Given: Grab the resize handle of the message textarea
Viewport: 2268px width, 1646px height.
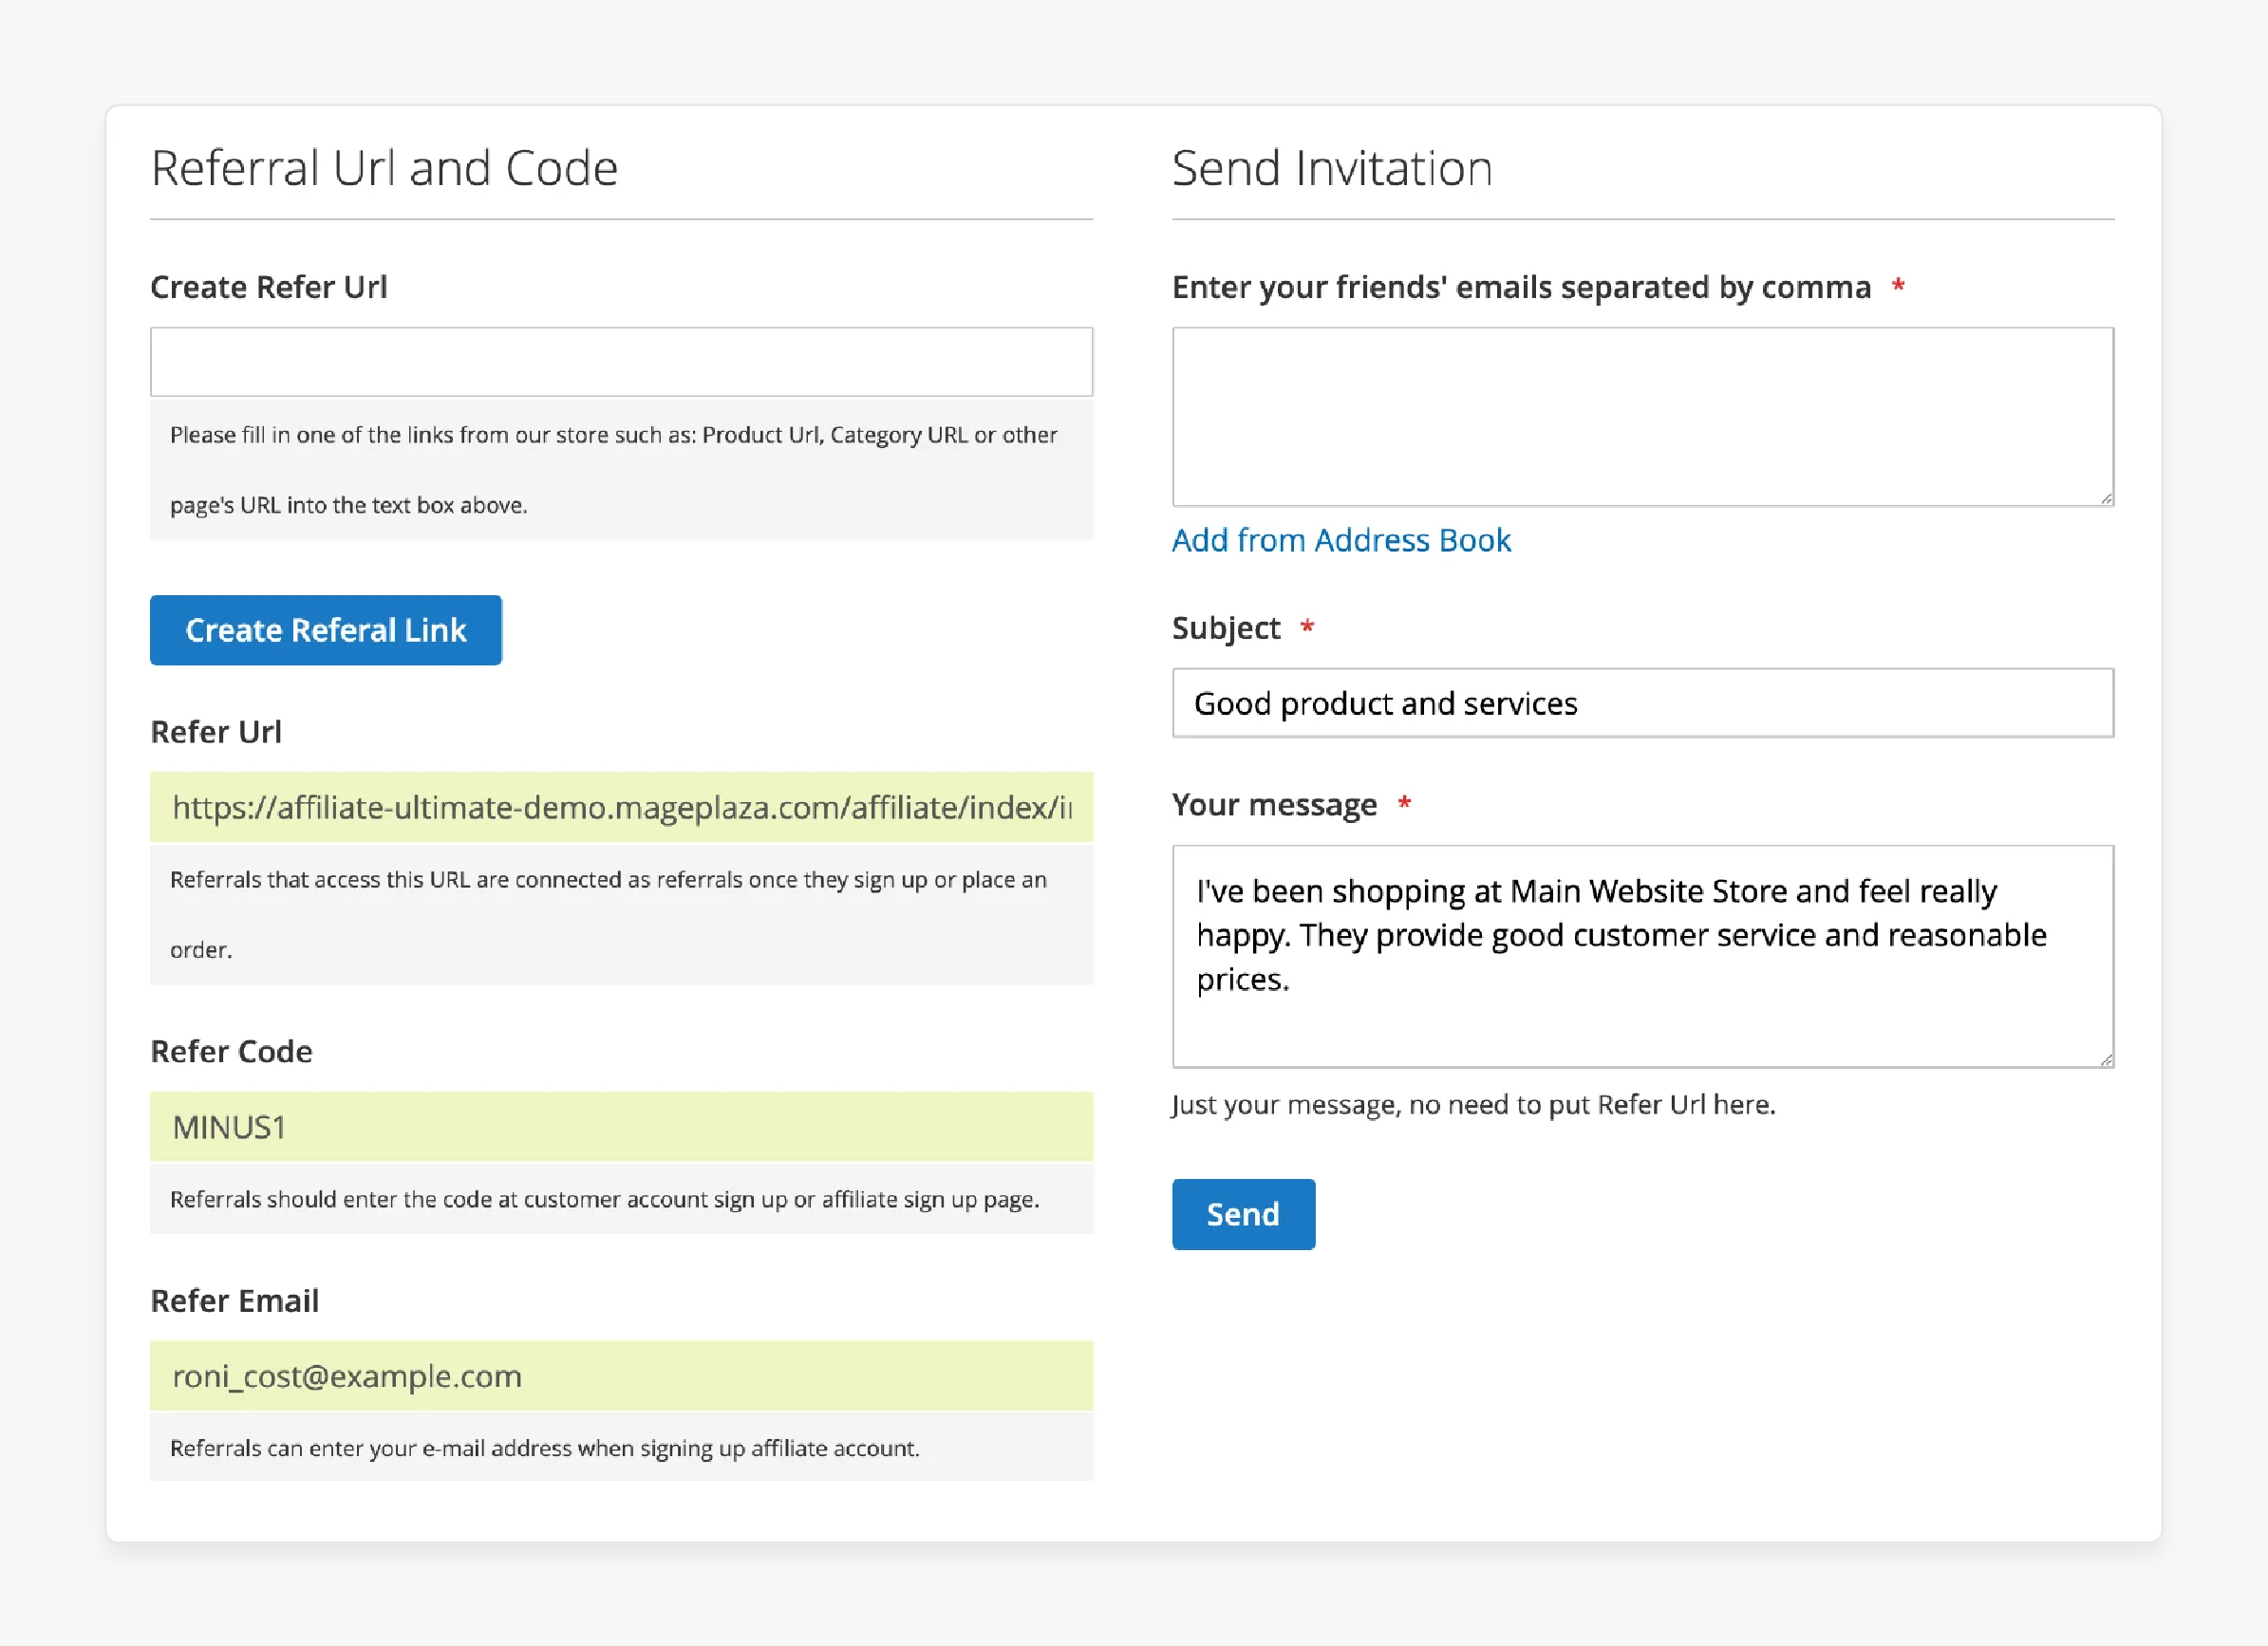Looking at the screenshot, I should (2106, 1059).
